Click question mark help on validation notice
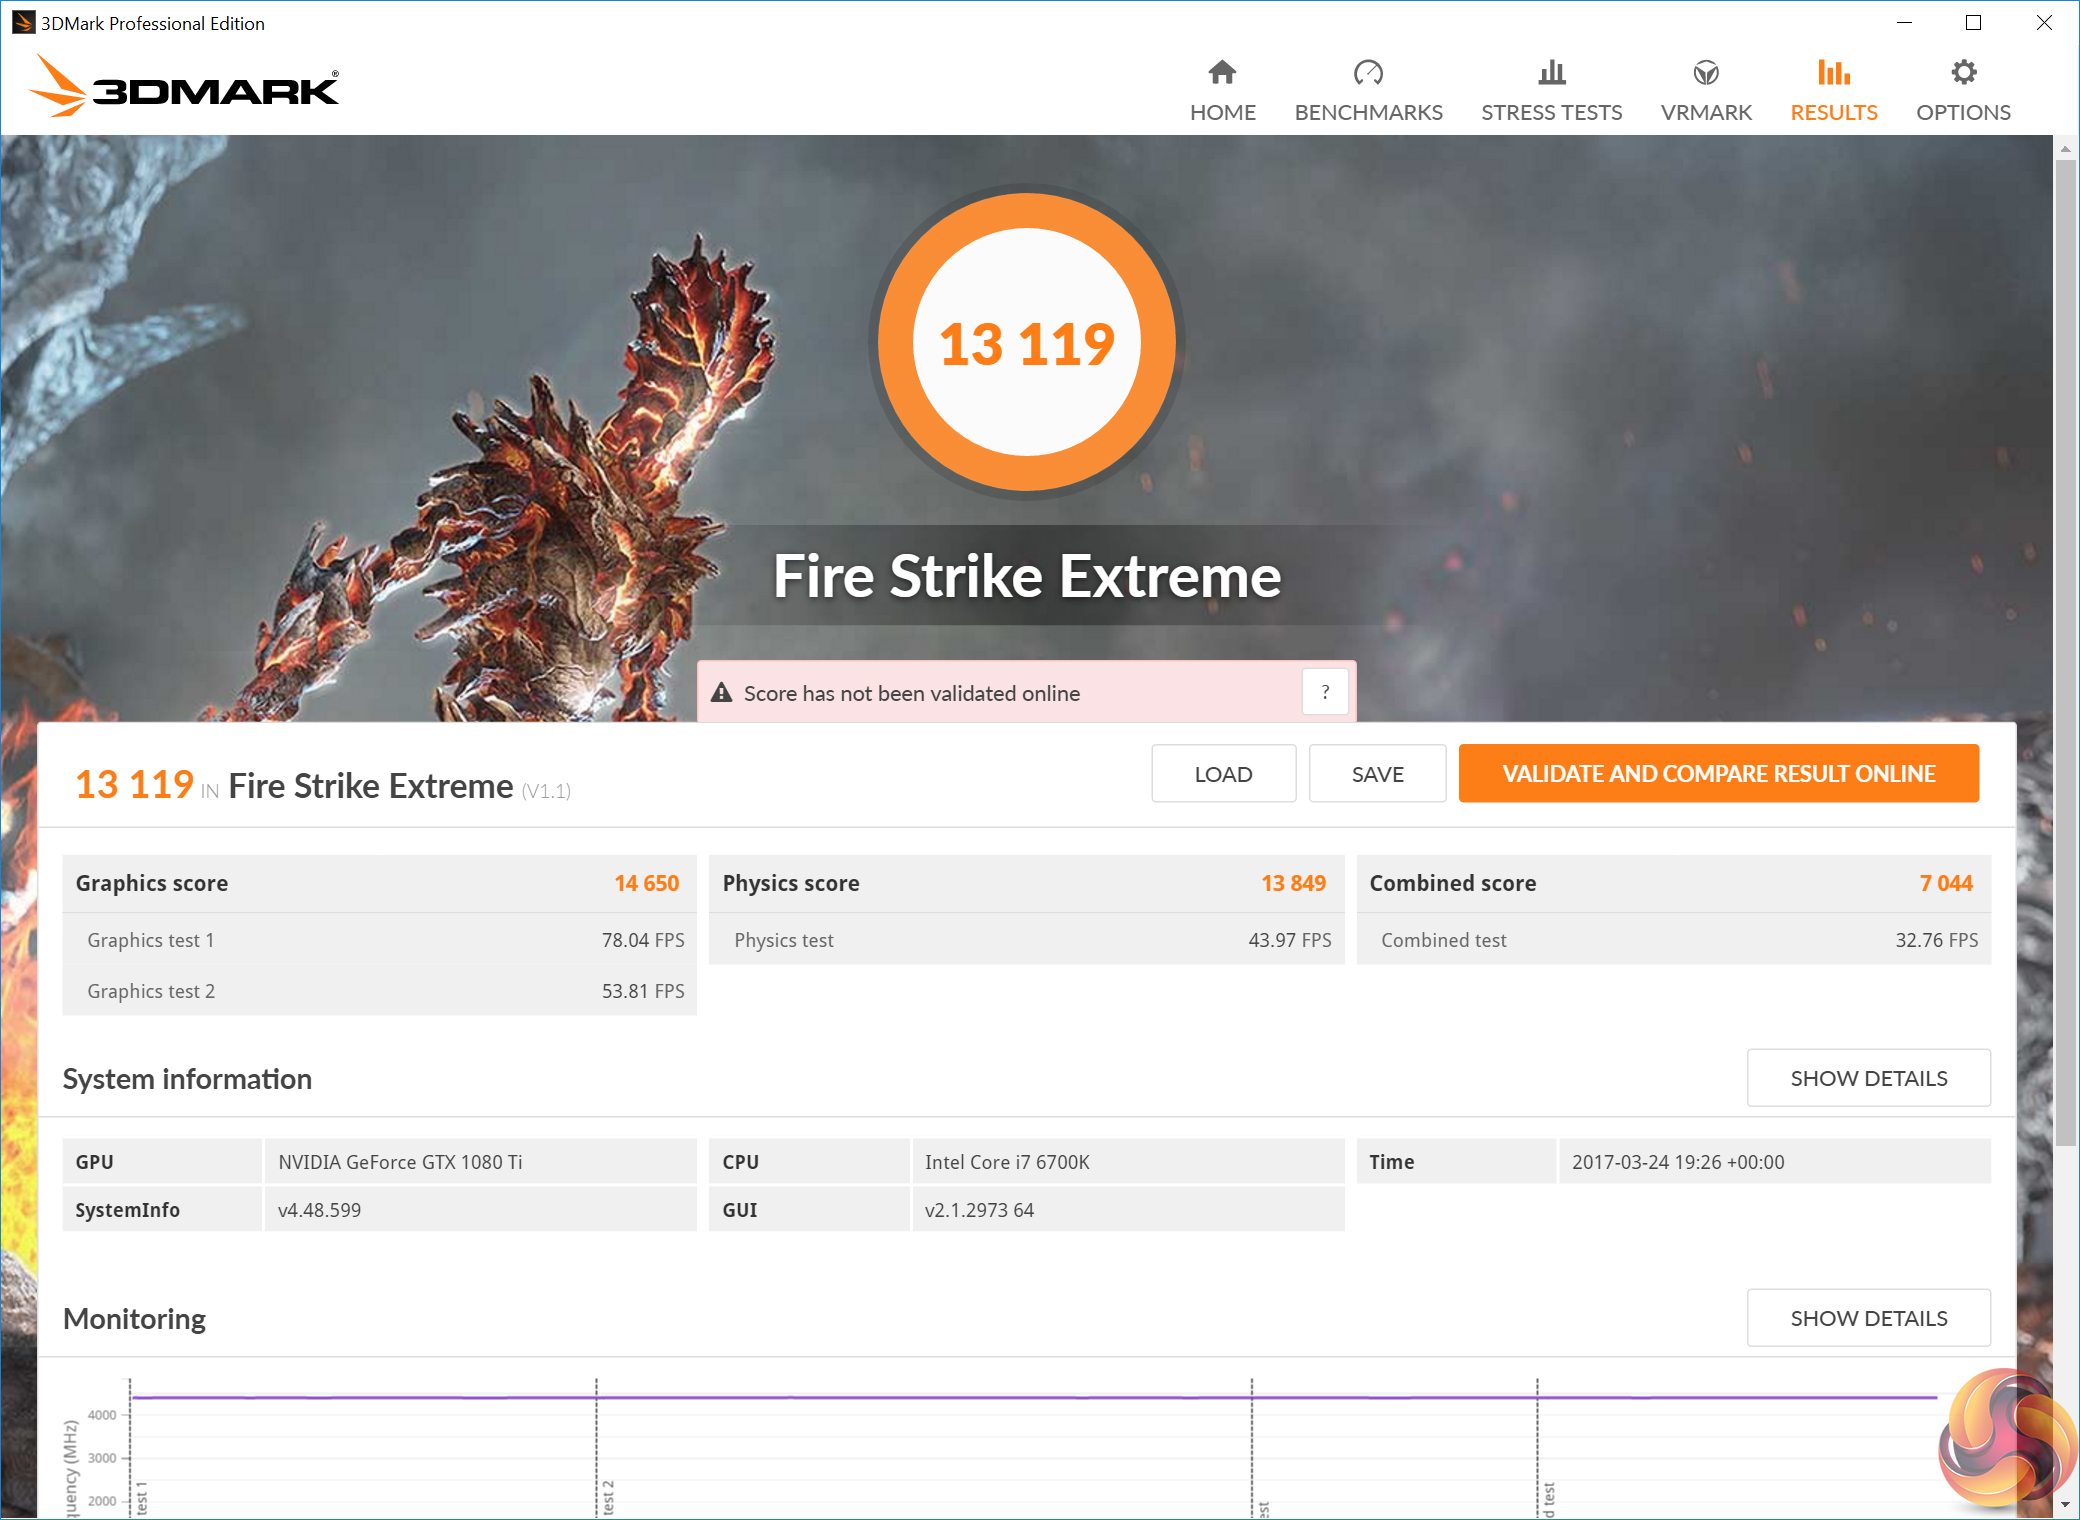This screenshot has width=2080, height=1520. pos(1325,692)
